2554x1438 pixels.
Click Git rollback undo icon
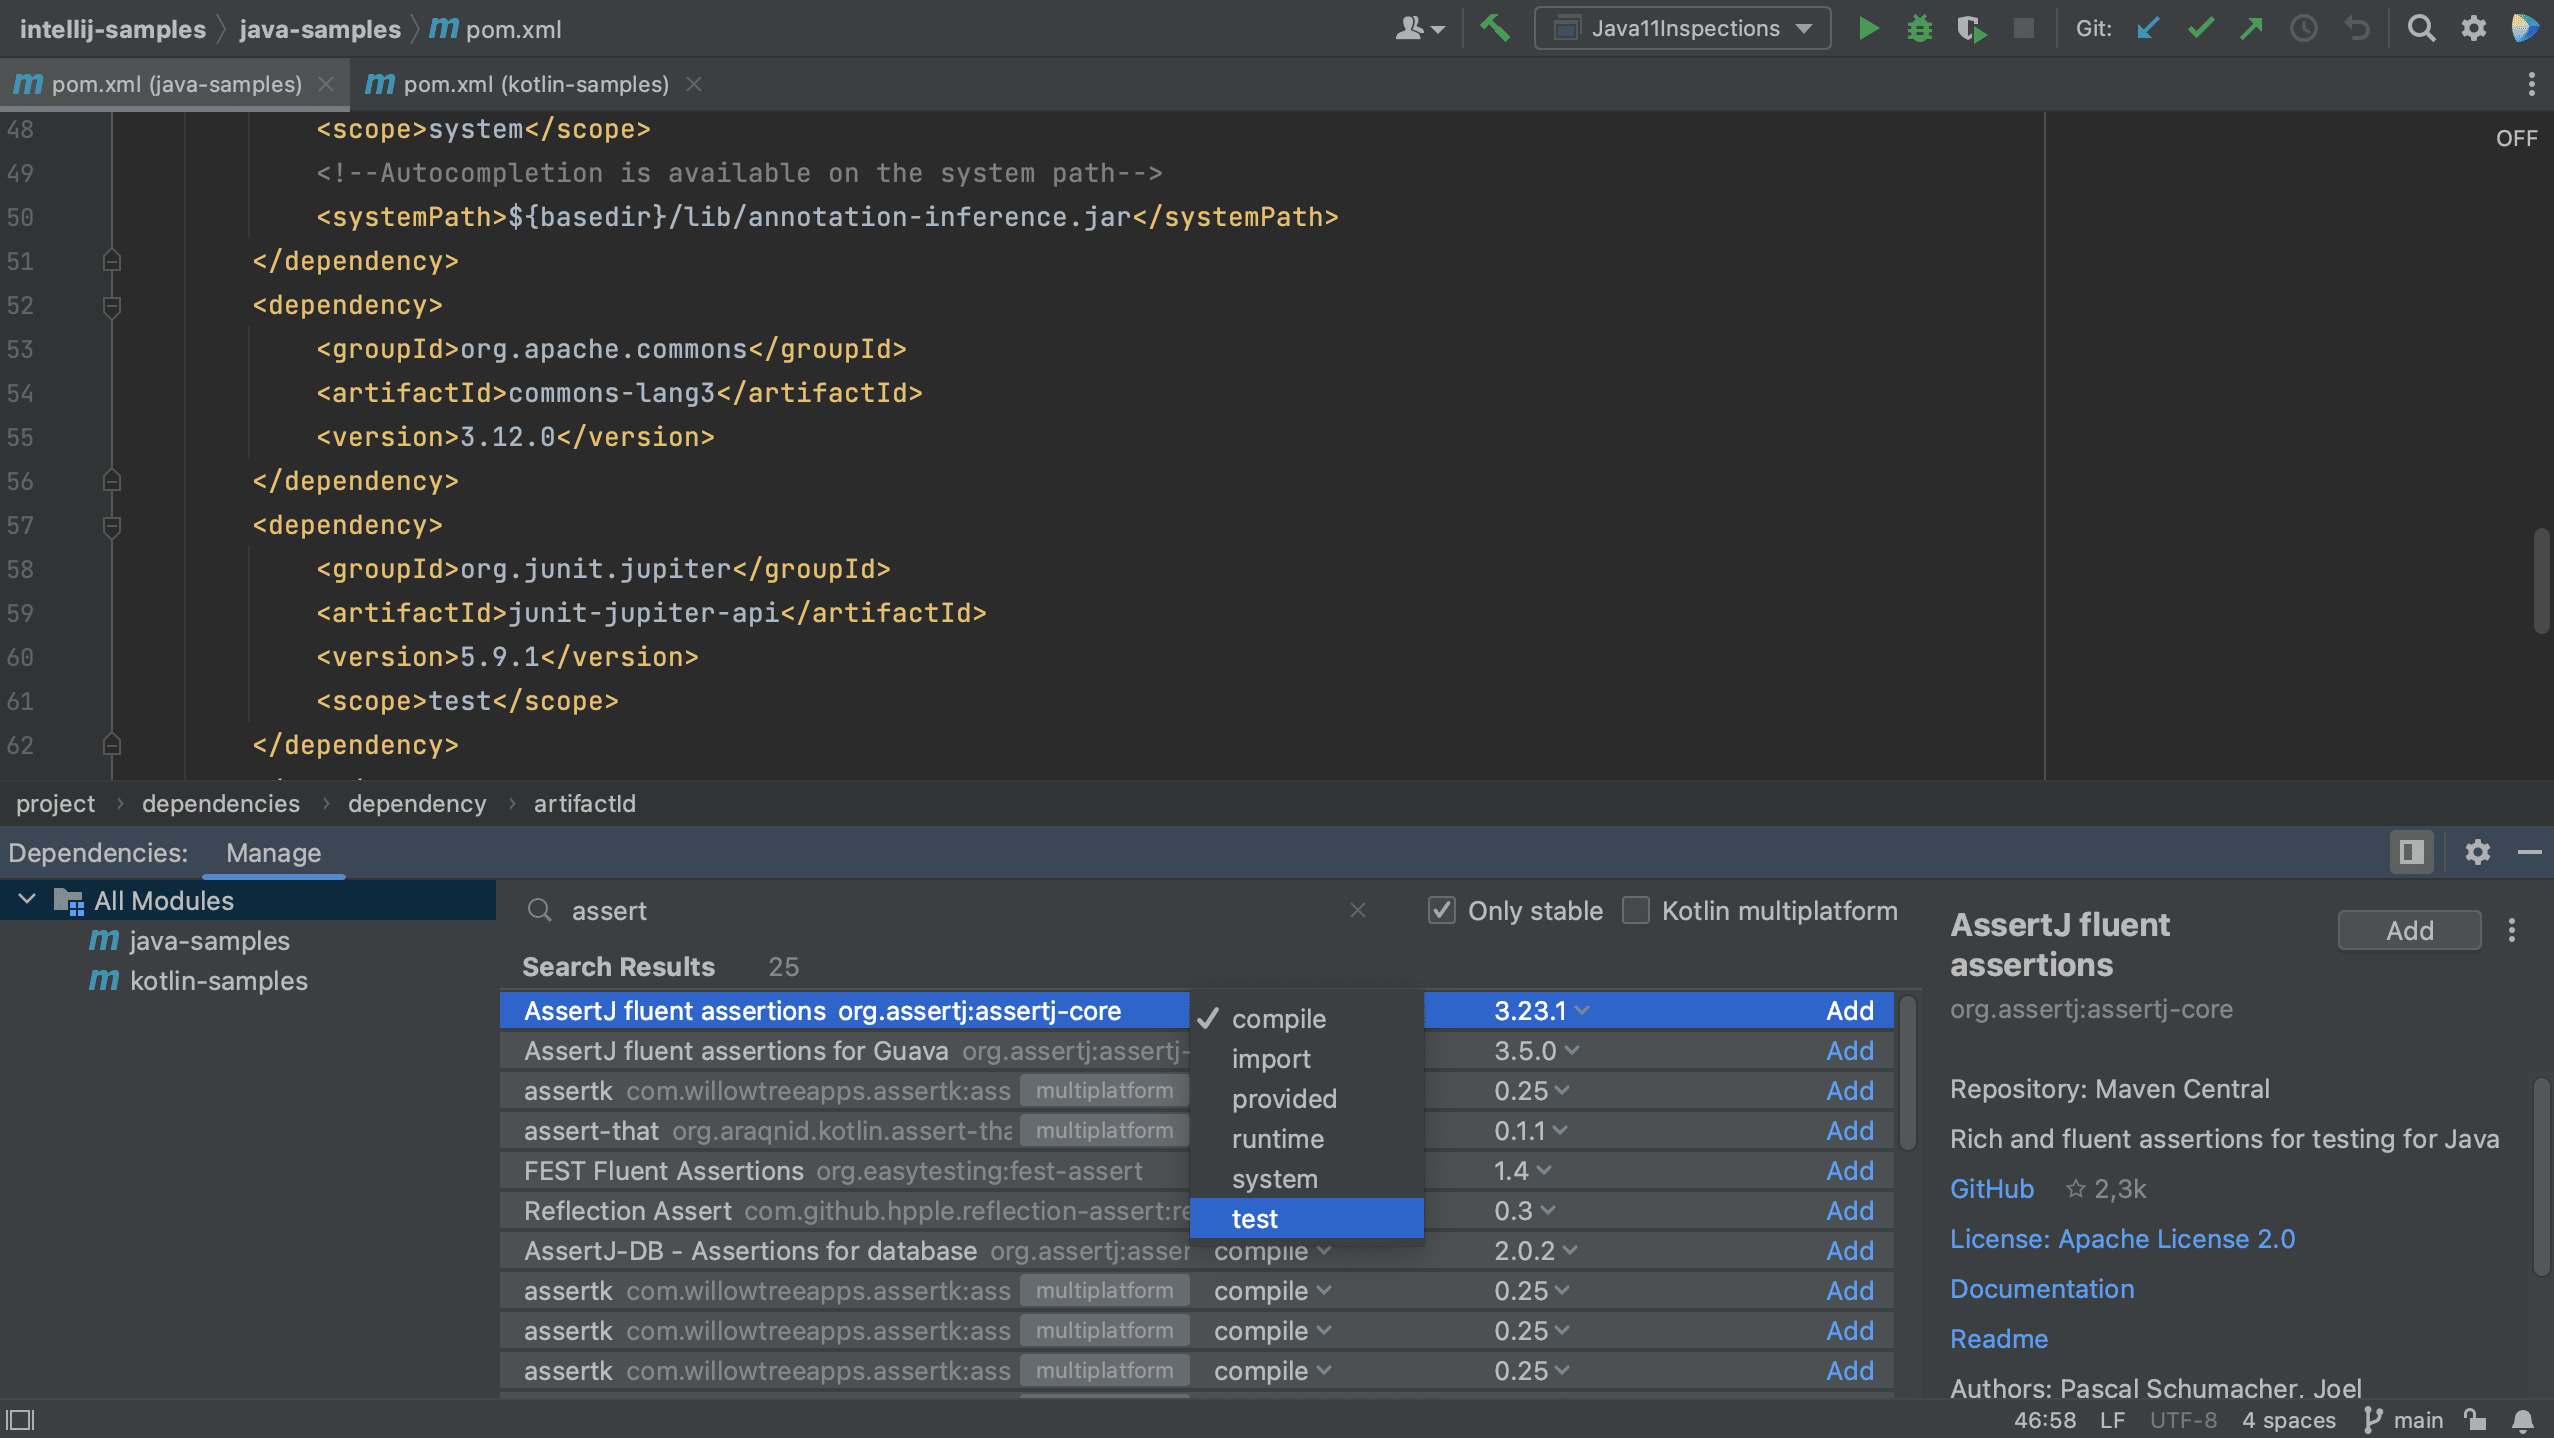2357,28
